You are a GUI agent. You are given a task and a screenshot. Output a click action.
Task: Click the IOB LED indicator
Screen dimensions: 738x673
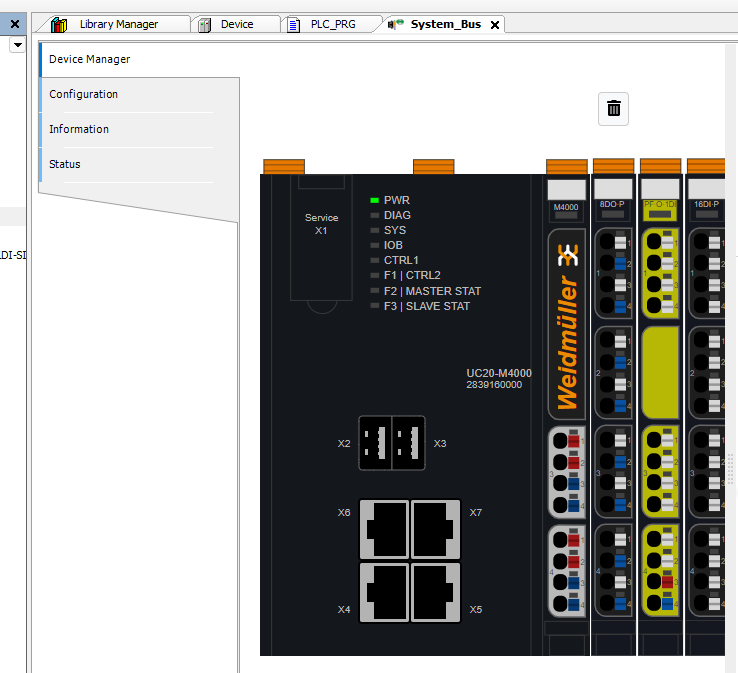(x=374, y=245)
